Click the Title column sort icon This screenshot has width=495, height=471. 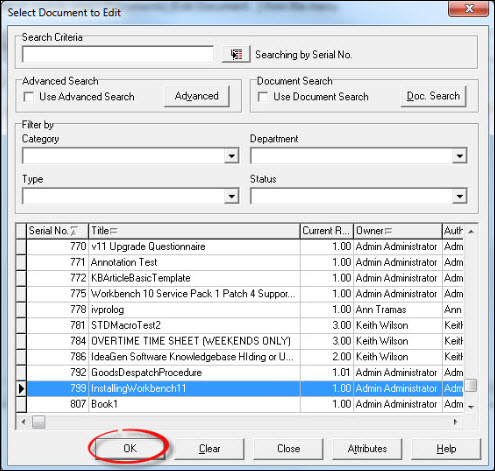pos(114,231)
